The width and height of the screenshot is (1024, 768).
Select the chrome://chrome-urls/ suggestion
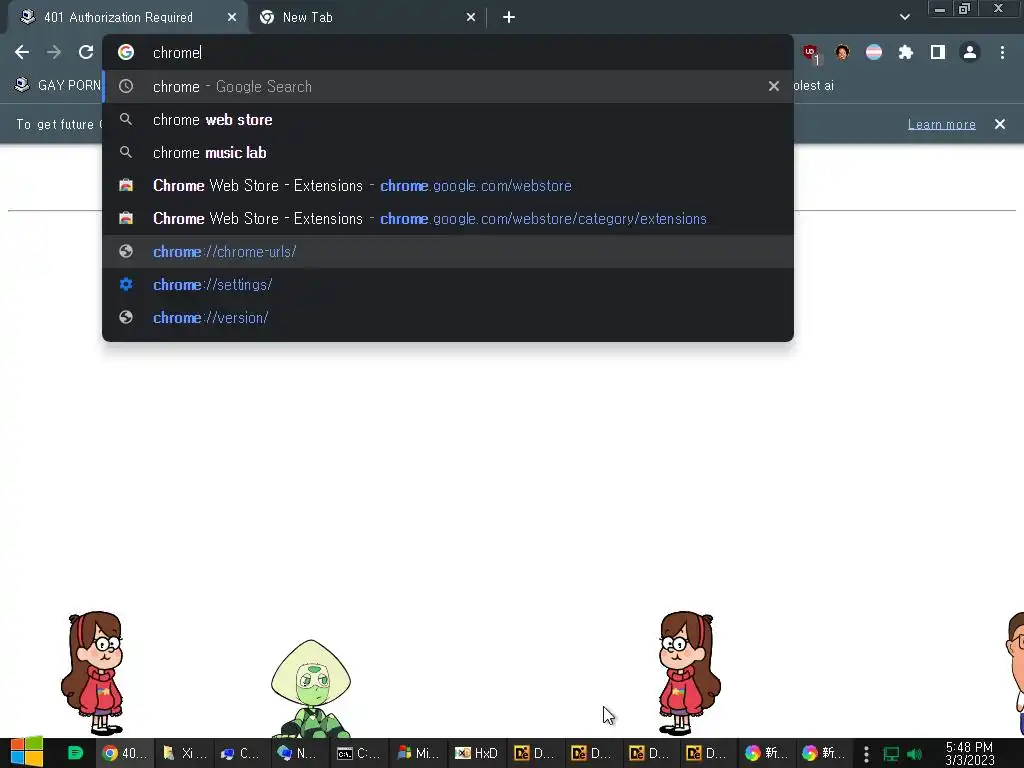pyautogui.click(x=447, y=251)
